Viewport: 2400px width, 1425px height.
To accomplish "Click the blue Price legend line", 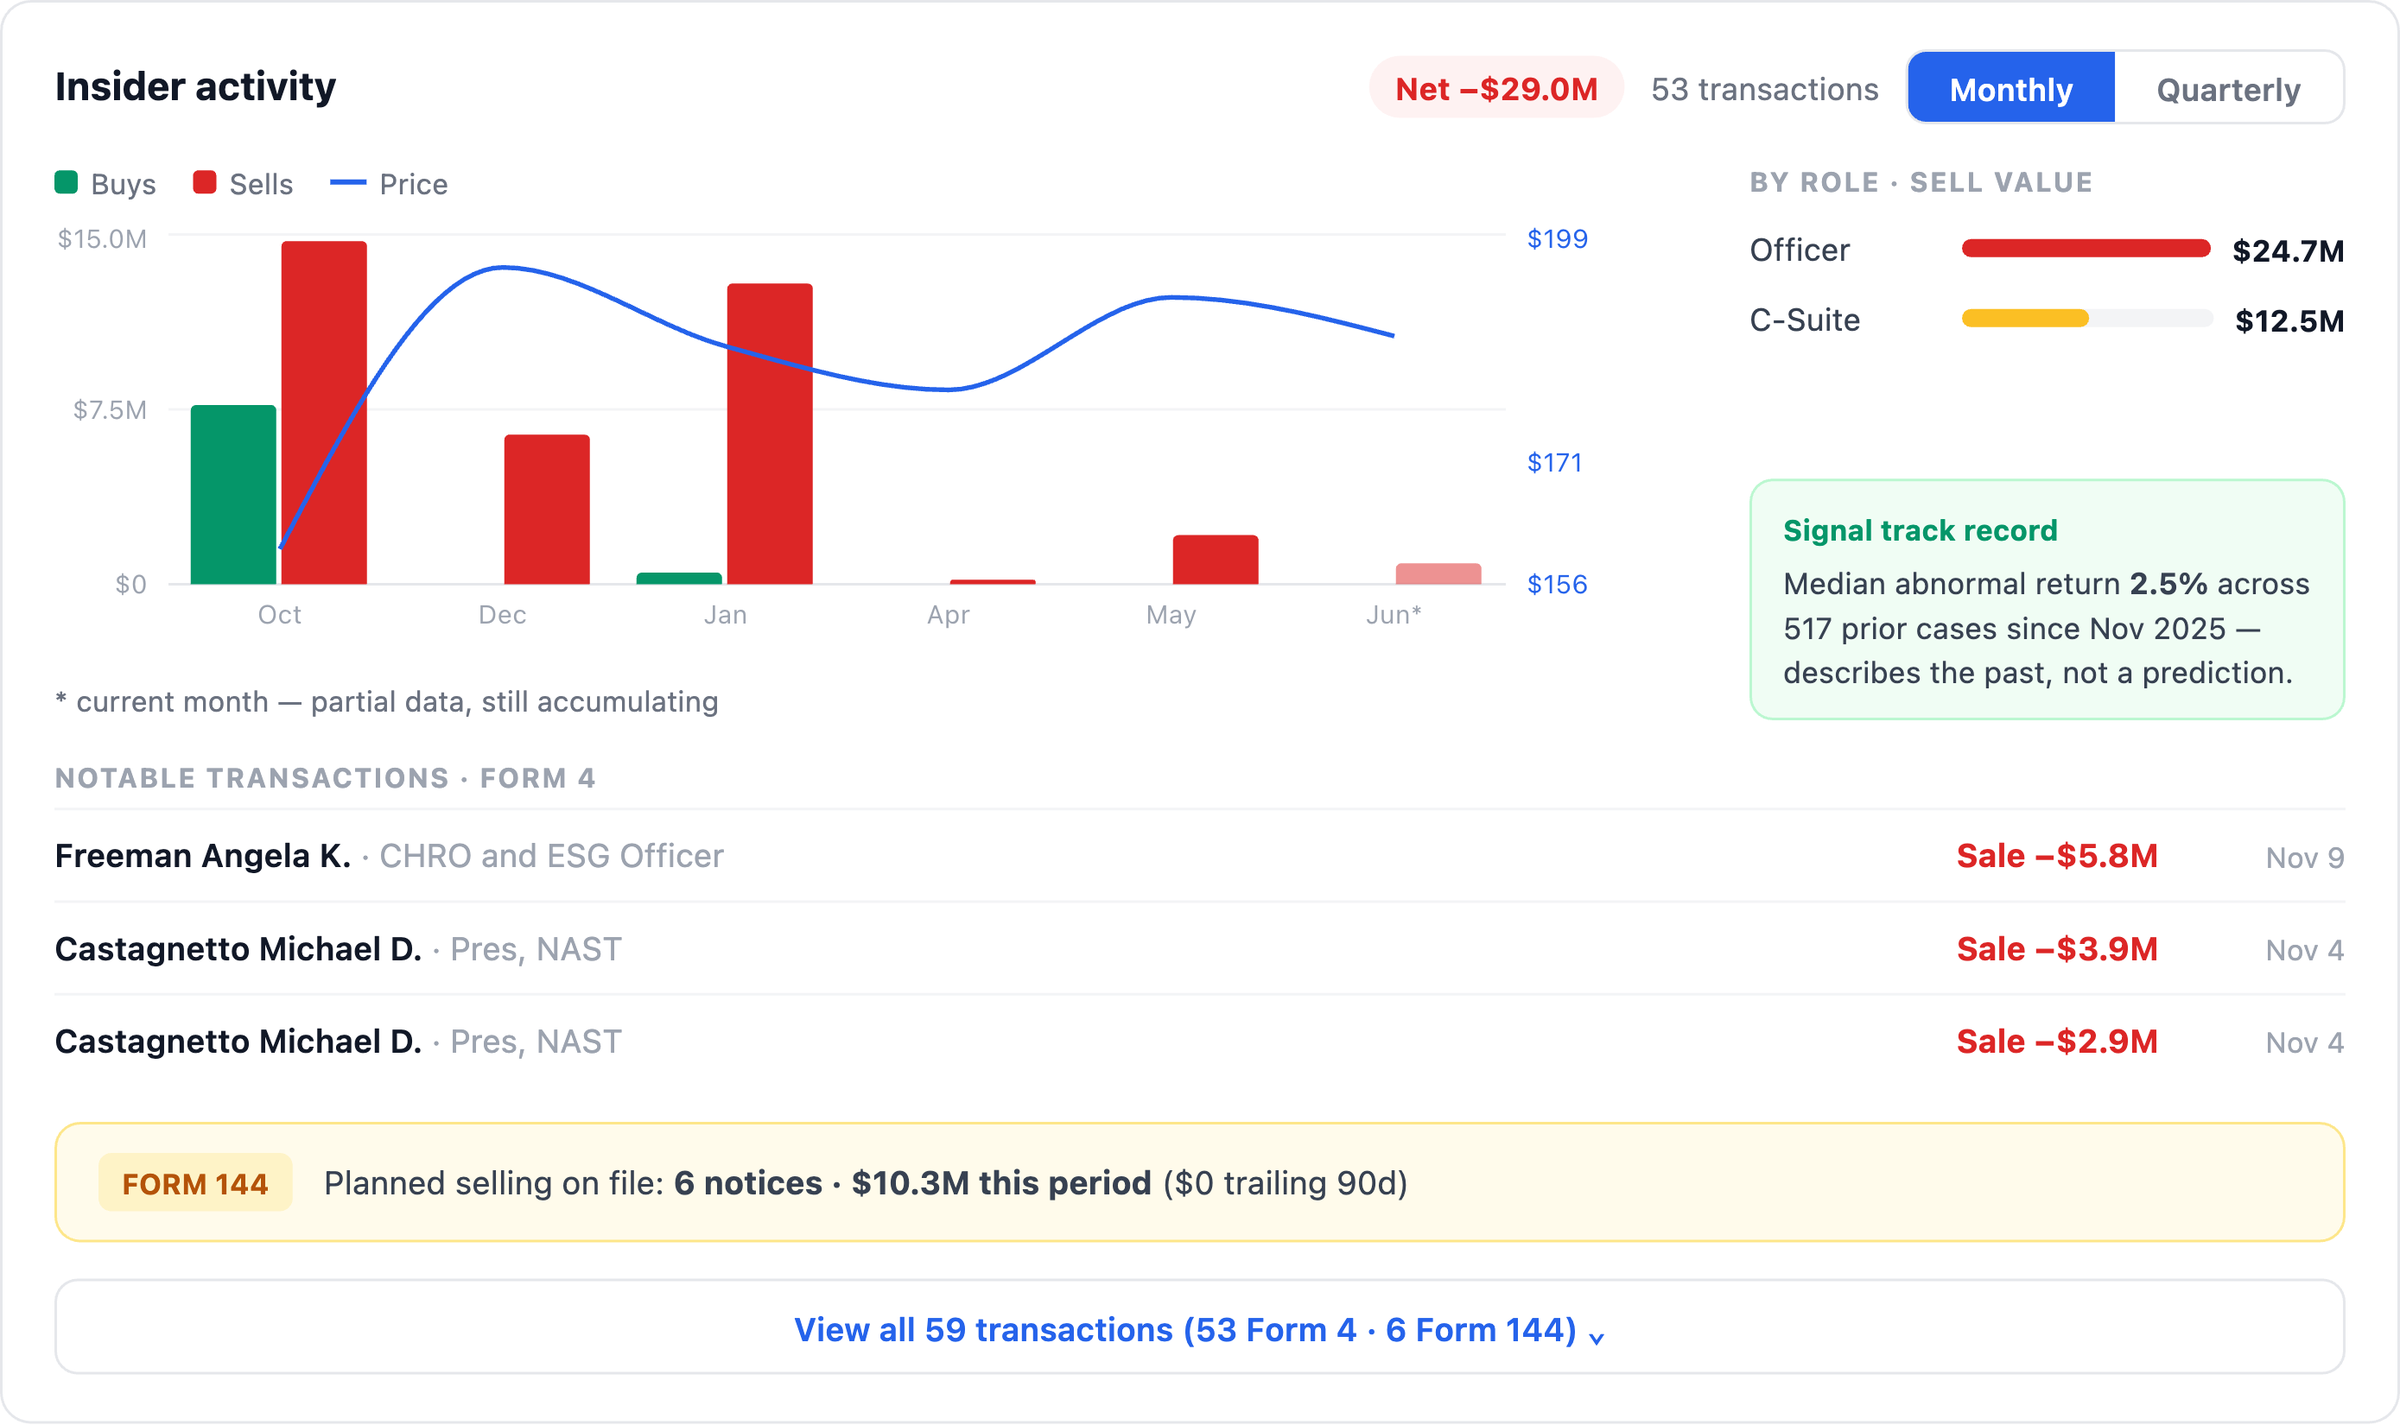I will click(x=348, y=182).
